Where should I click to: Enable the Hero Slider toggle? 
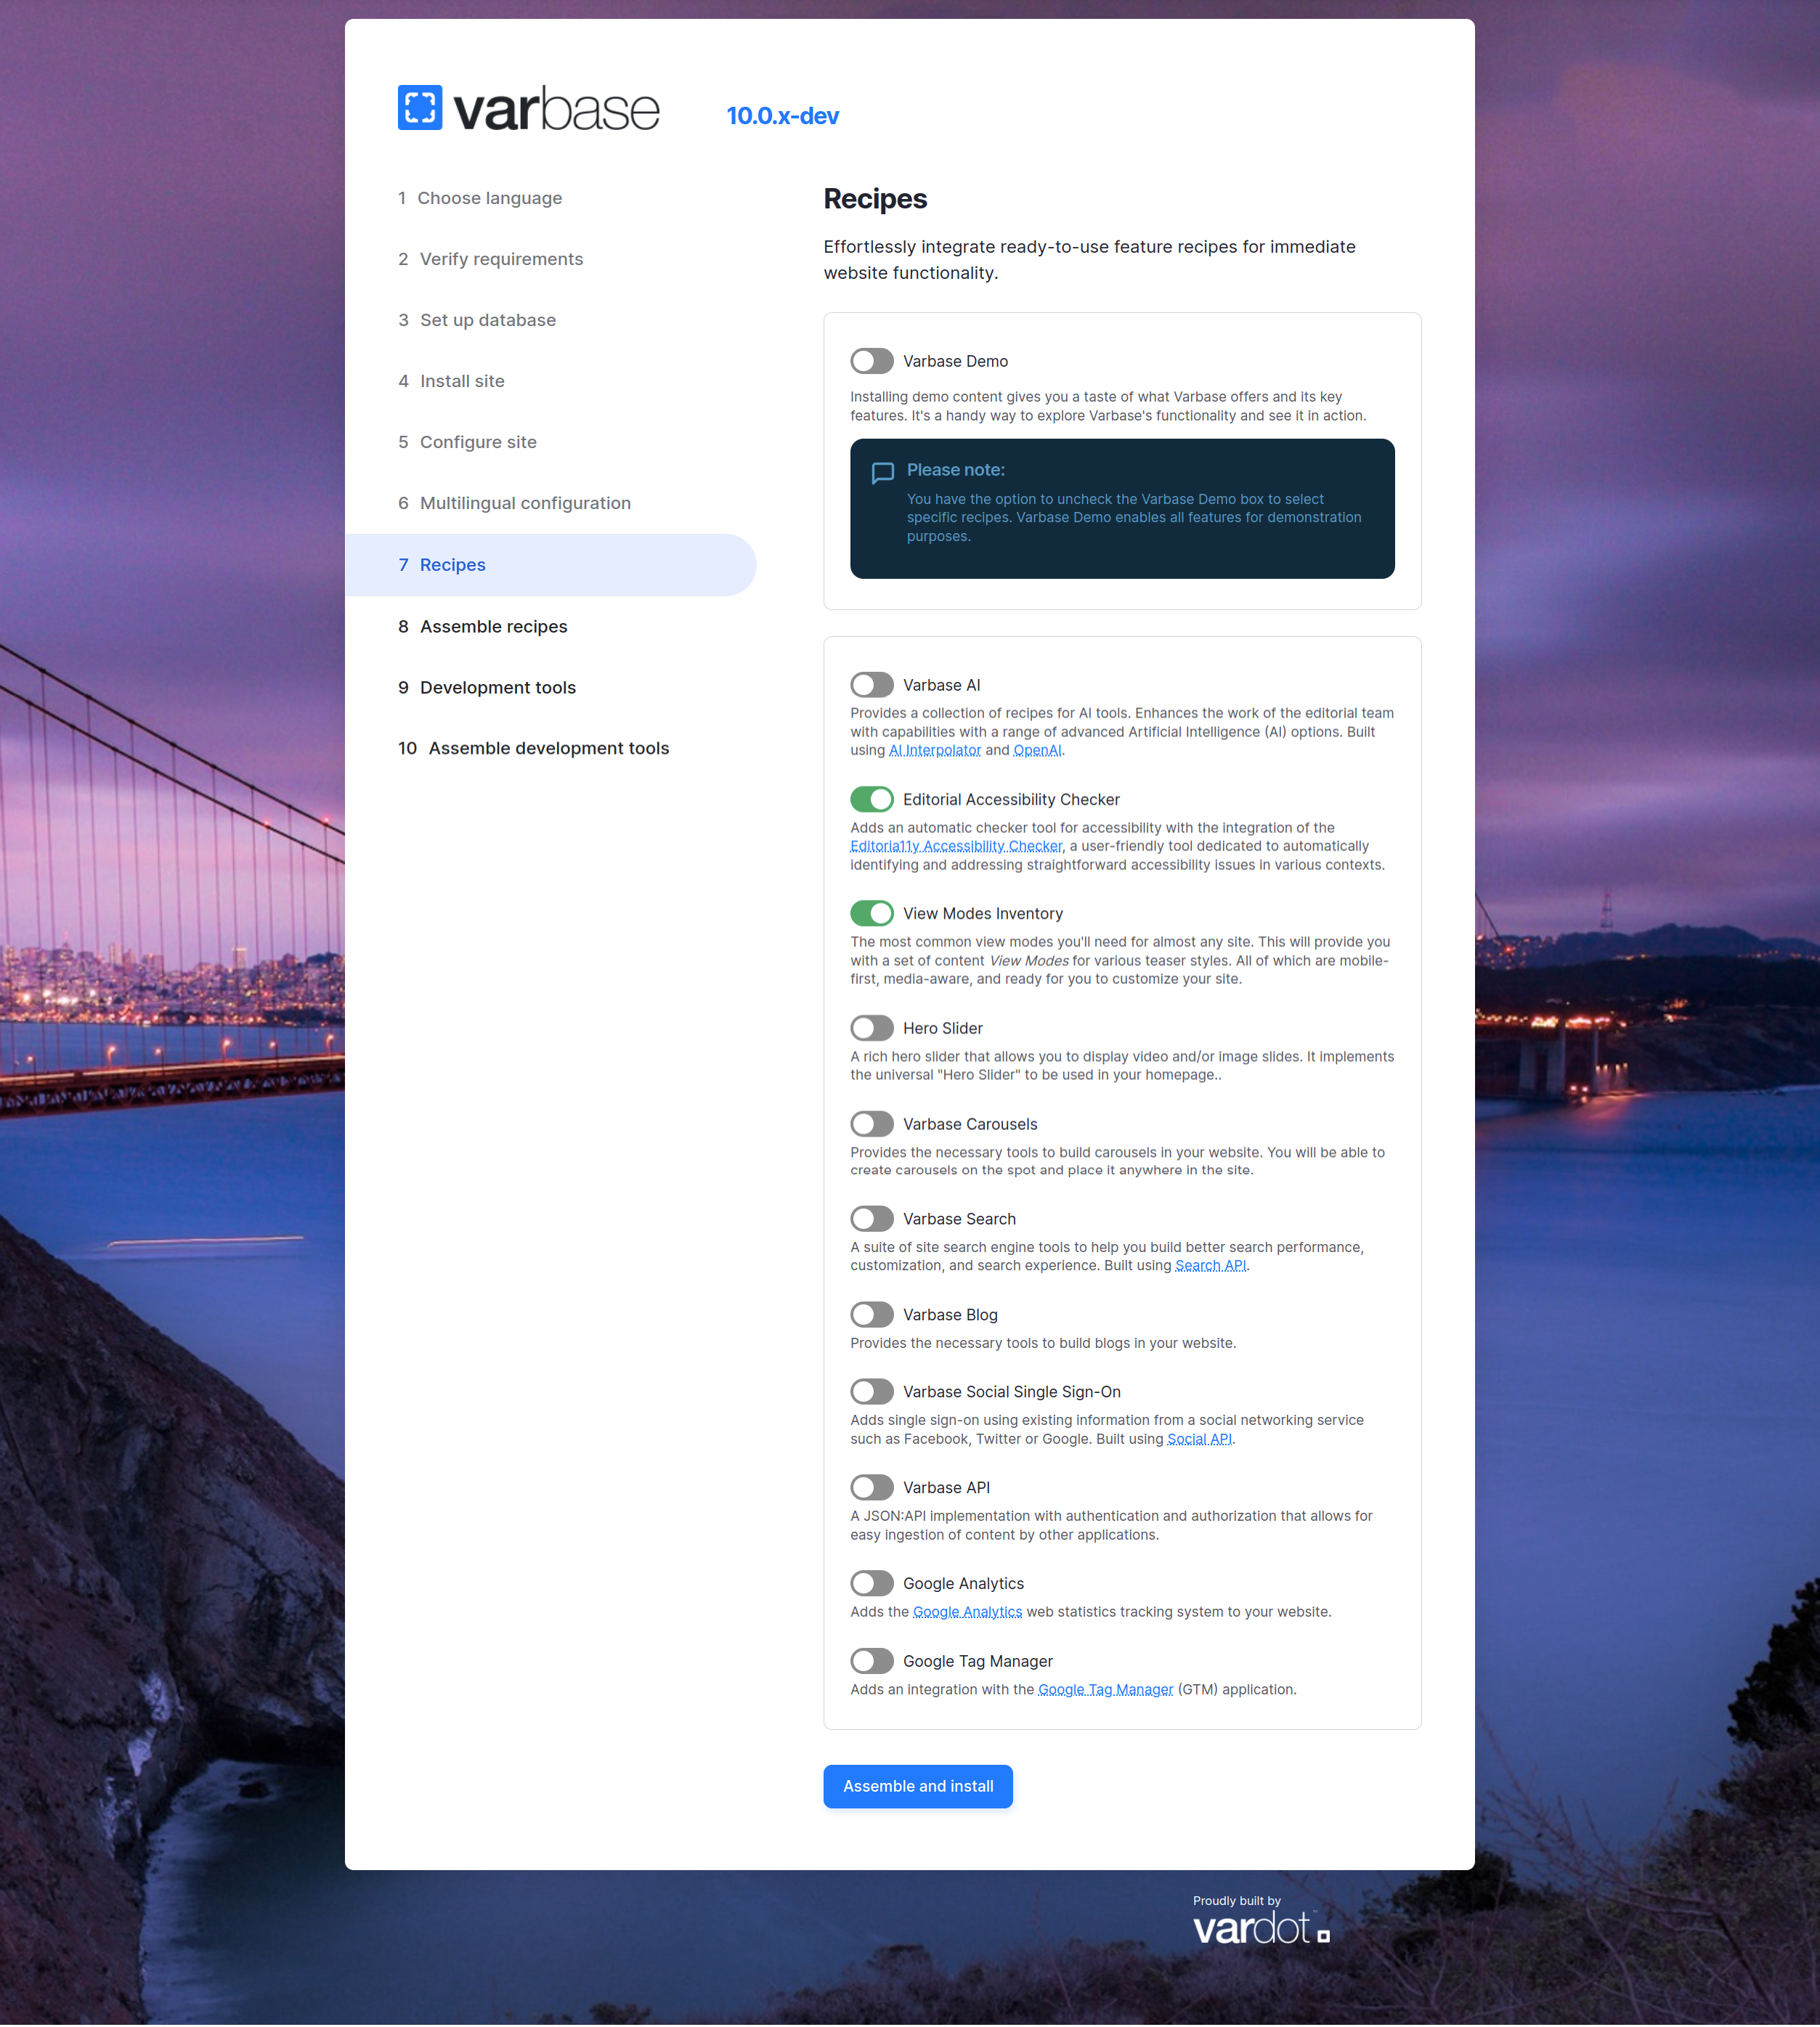pos(871,1028)
